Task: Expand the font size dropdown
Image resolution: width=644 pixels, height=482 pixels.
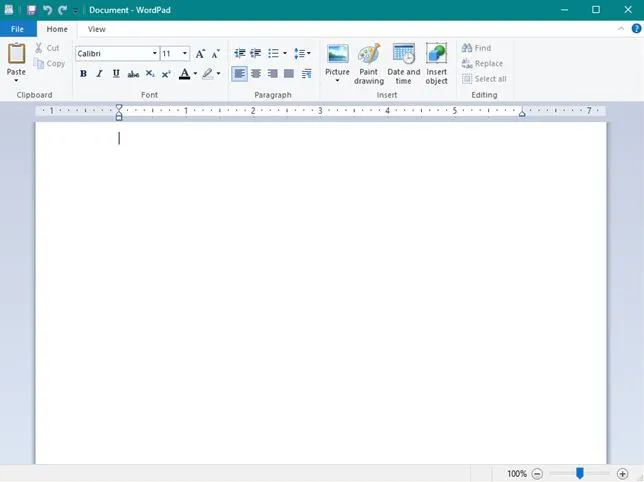Action: 185,53
